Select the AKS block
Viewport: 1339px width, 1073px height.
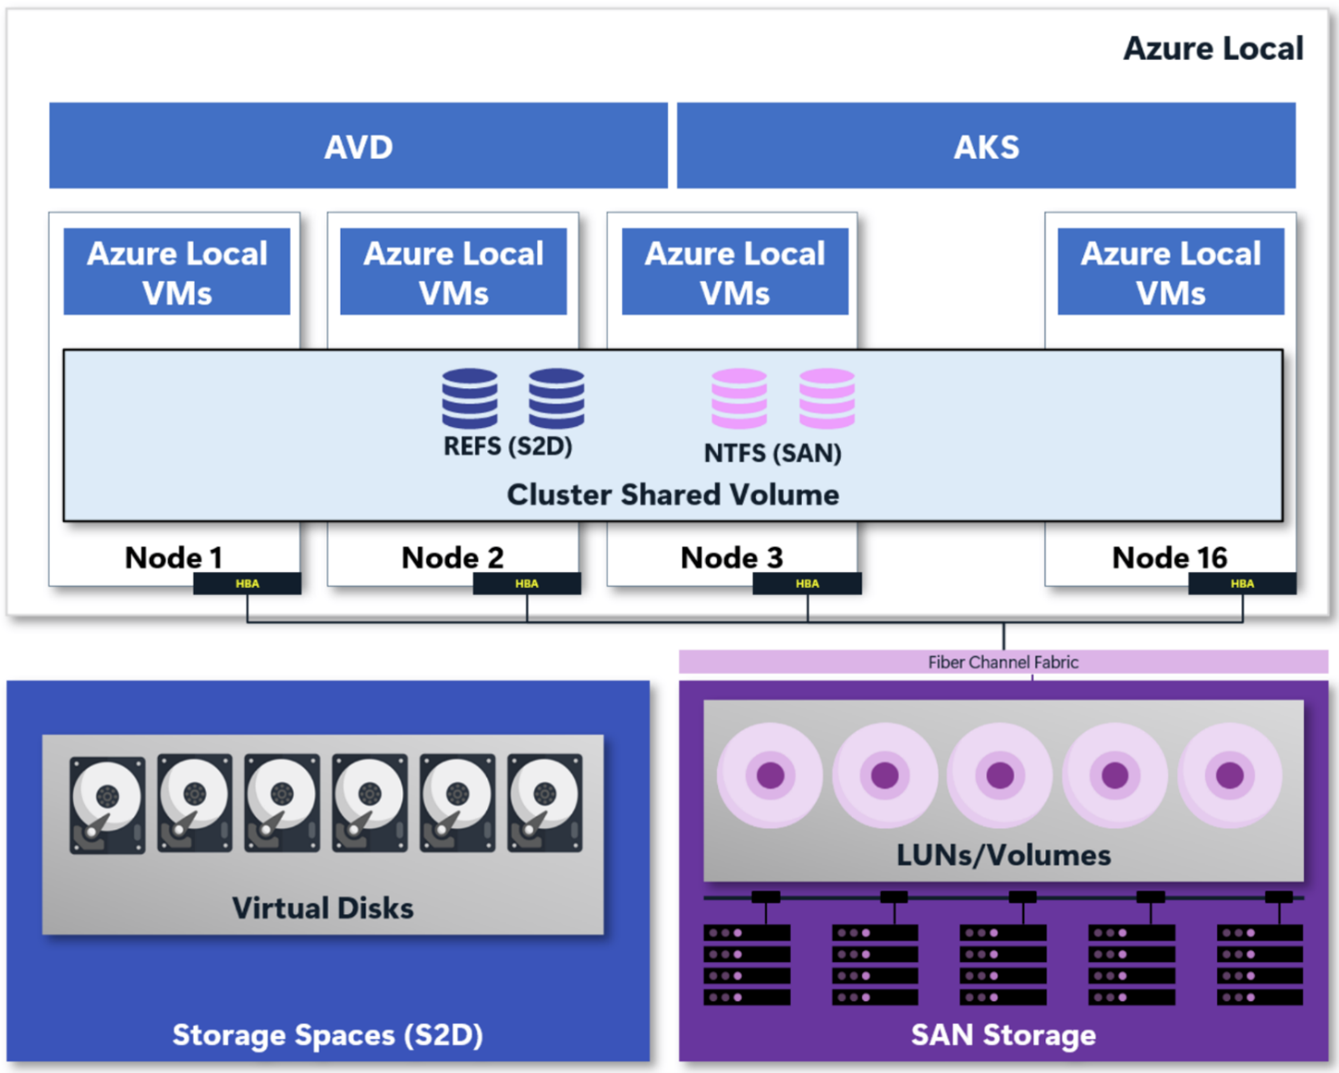986,146
